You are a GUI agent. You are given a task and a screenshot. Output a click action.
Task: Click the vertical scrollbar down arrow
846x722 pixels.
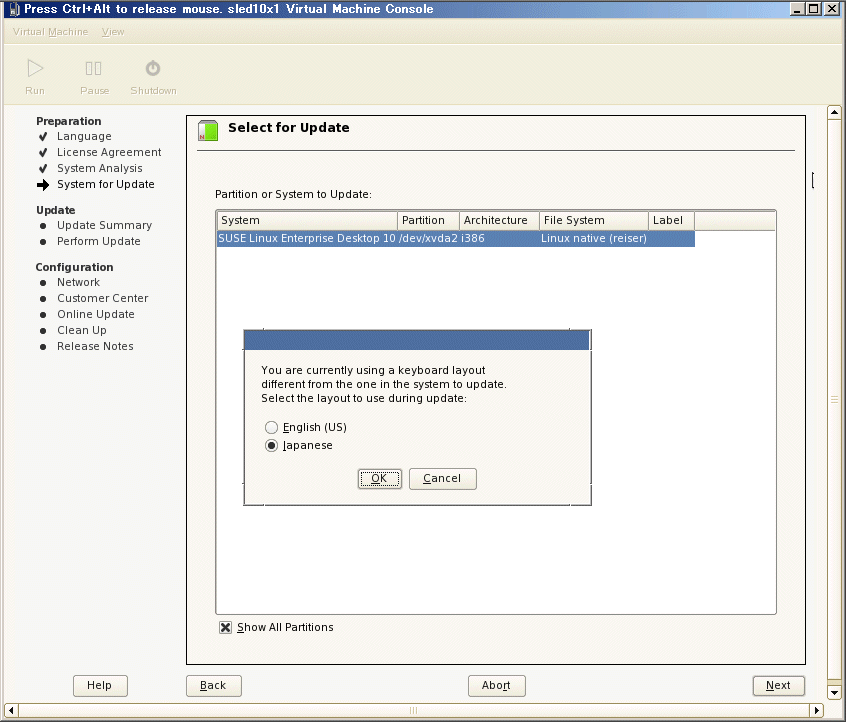834,692
